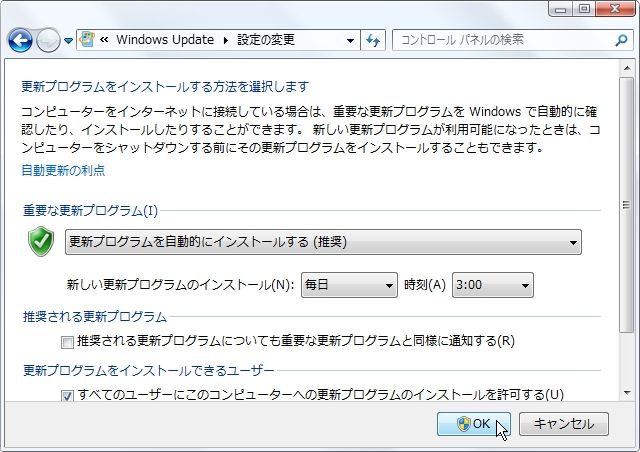640x452 pixels.
Task: Click the UAC shield on OK button
Action: [x=464, y=424]
